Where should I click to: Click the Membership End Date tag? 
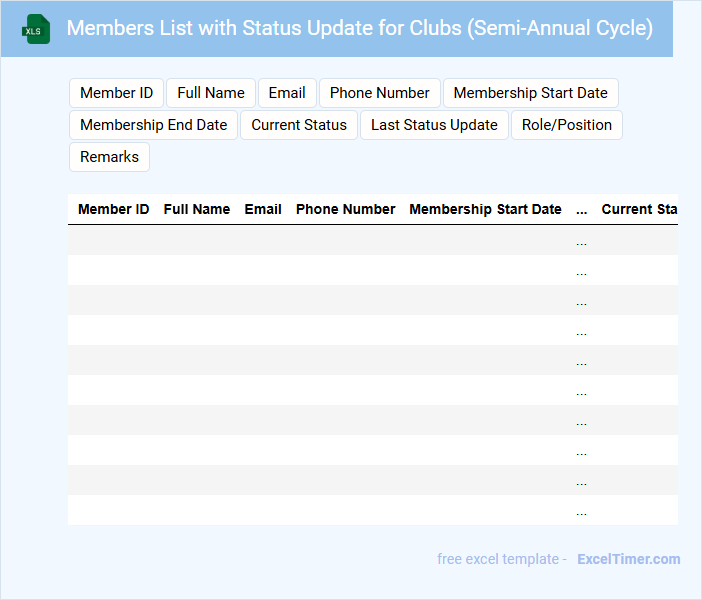click(153, 125)
